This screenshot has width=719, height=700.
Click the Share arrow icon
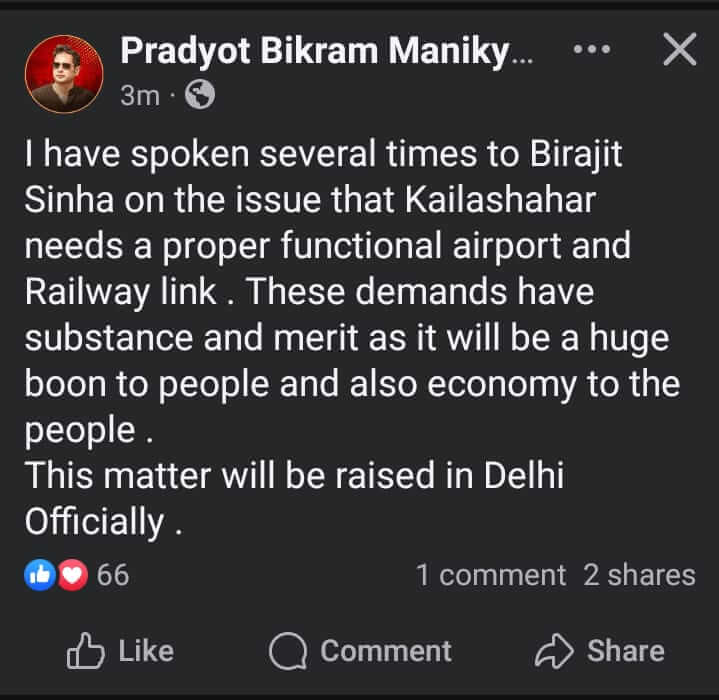pyautogui.click(x=553, y=652)
